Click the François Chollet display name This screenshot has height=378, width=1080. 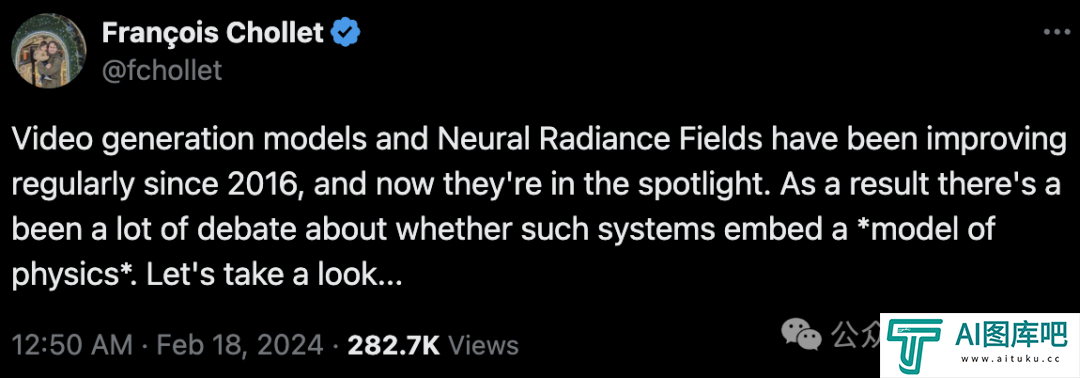[x=213, y=32]
